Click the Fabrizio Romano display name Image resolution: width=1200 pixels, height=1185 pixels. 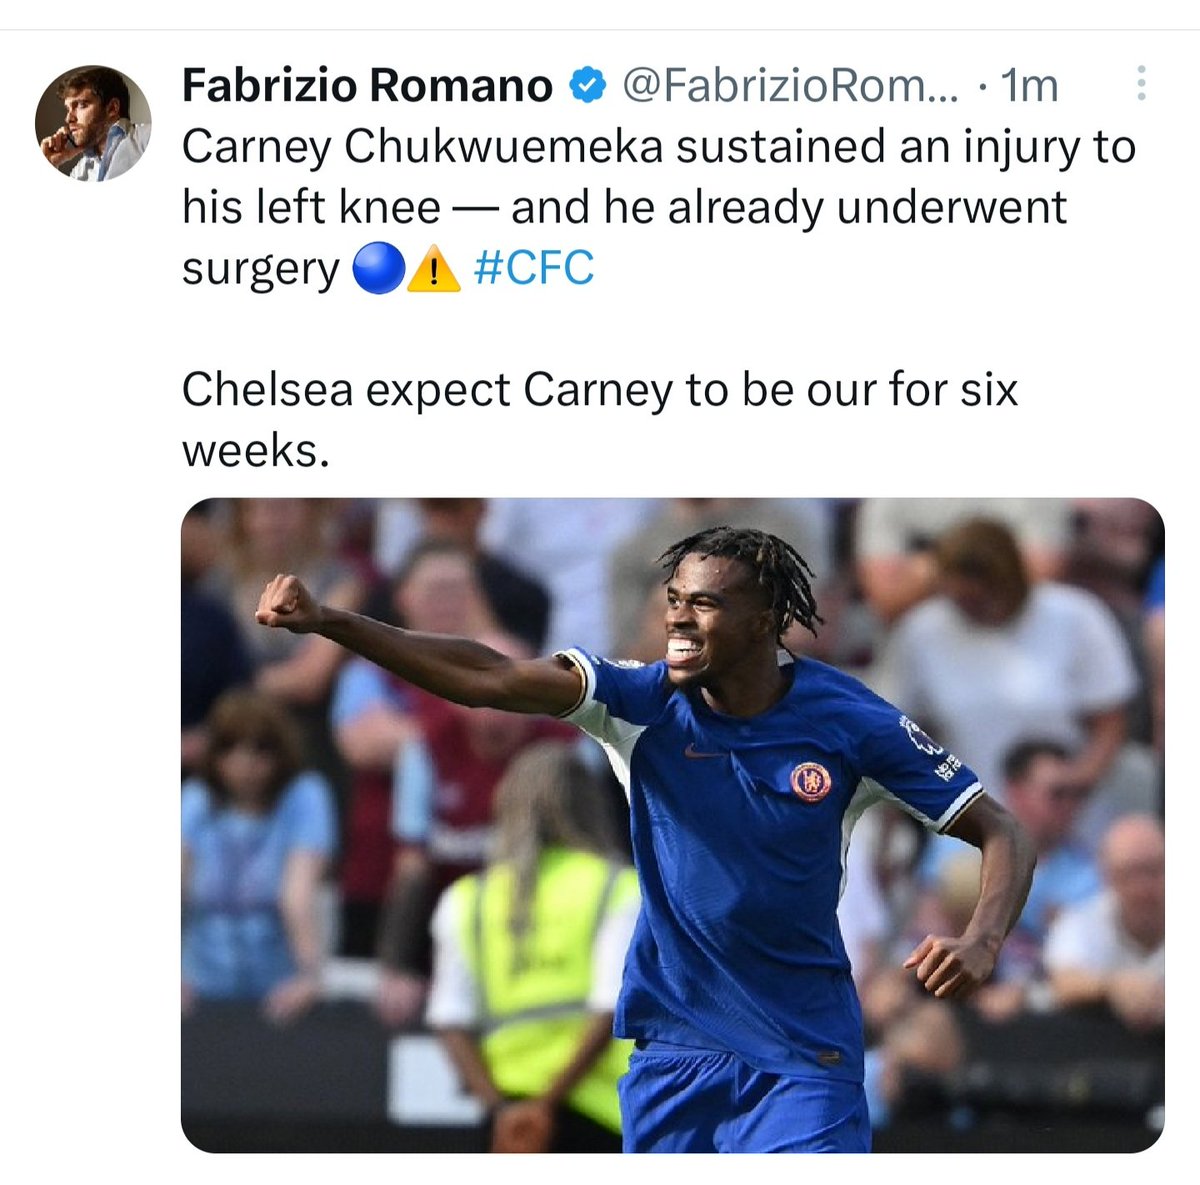point(367,86)
